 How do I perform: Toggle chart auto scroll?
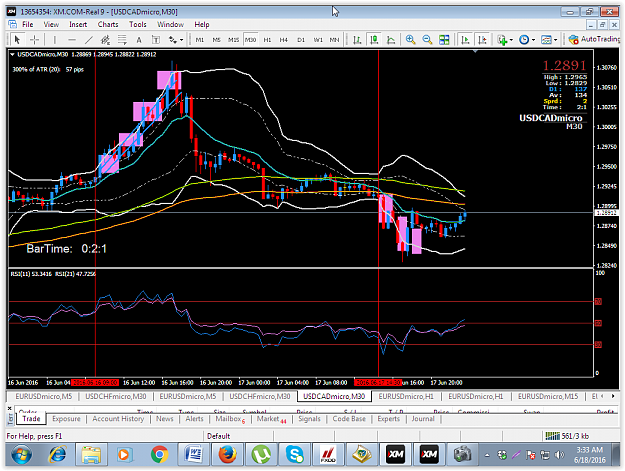465,39
